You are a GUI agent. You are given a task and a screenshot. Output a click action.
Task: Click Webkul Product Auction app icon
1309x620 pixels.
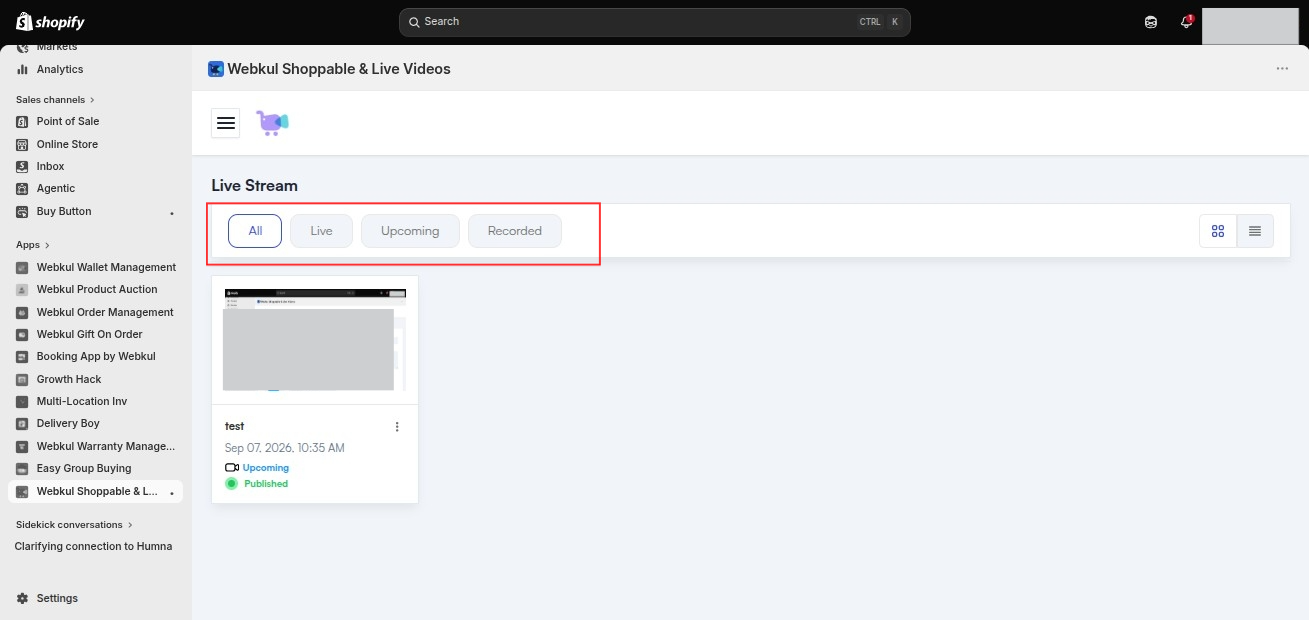pos(22,289)
